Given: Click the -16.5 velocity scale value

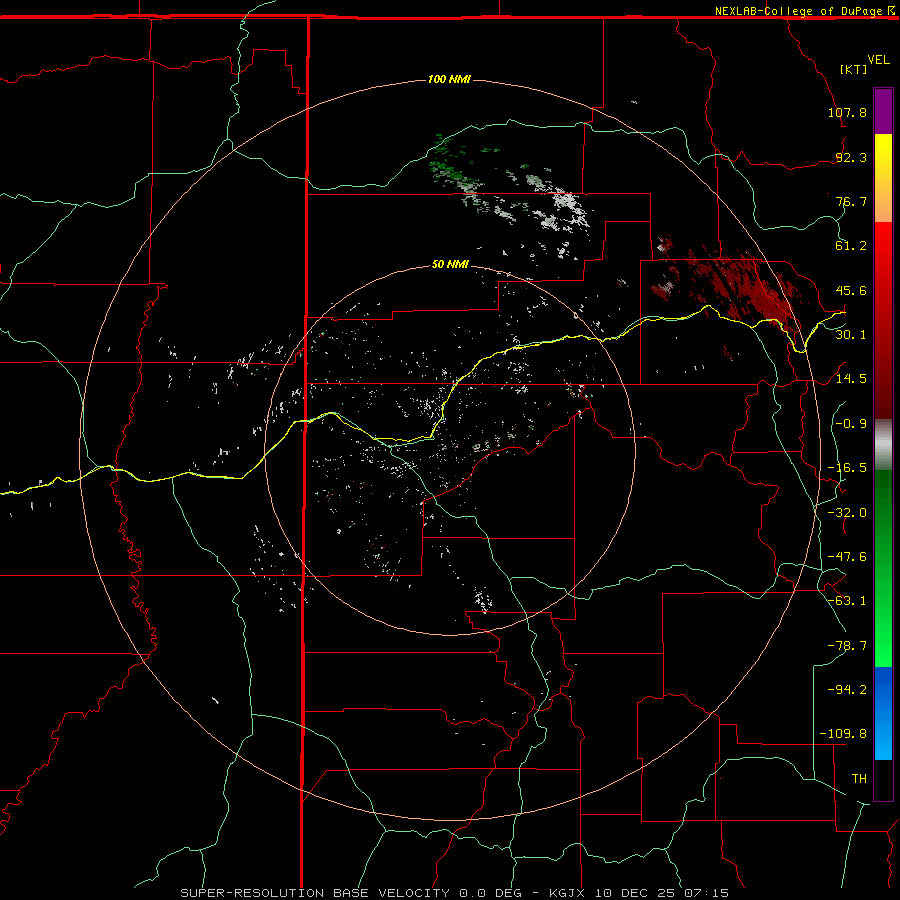Looking at the screenshot, I should pos(847,468).
